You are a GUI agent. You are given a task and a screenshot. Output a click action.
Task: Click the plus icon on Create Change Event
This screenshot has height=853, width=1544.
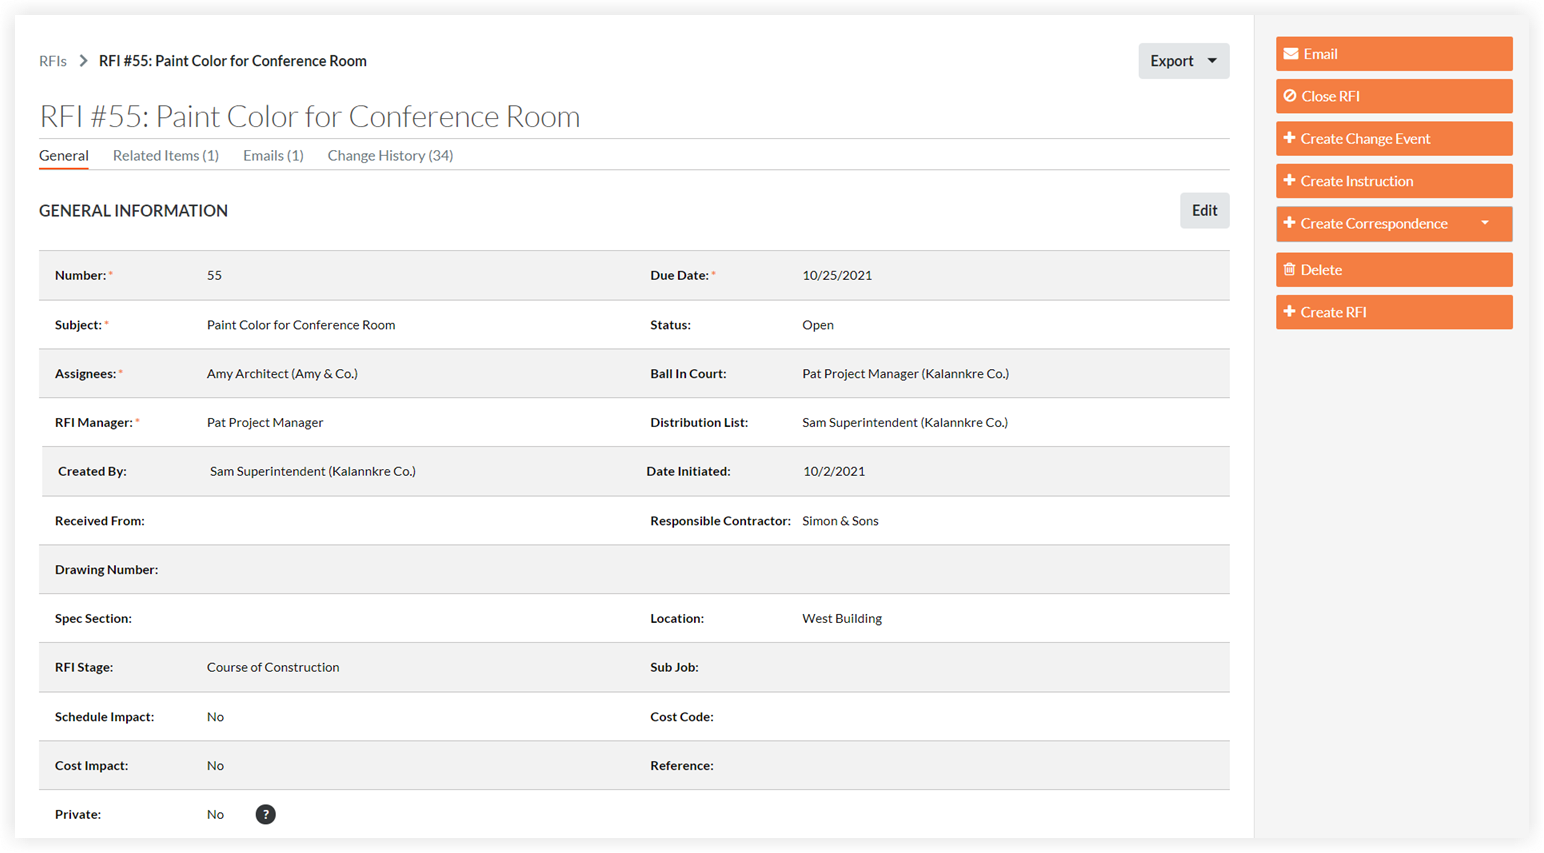pyautogui.click(x=1289, y=138)
